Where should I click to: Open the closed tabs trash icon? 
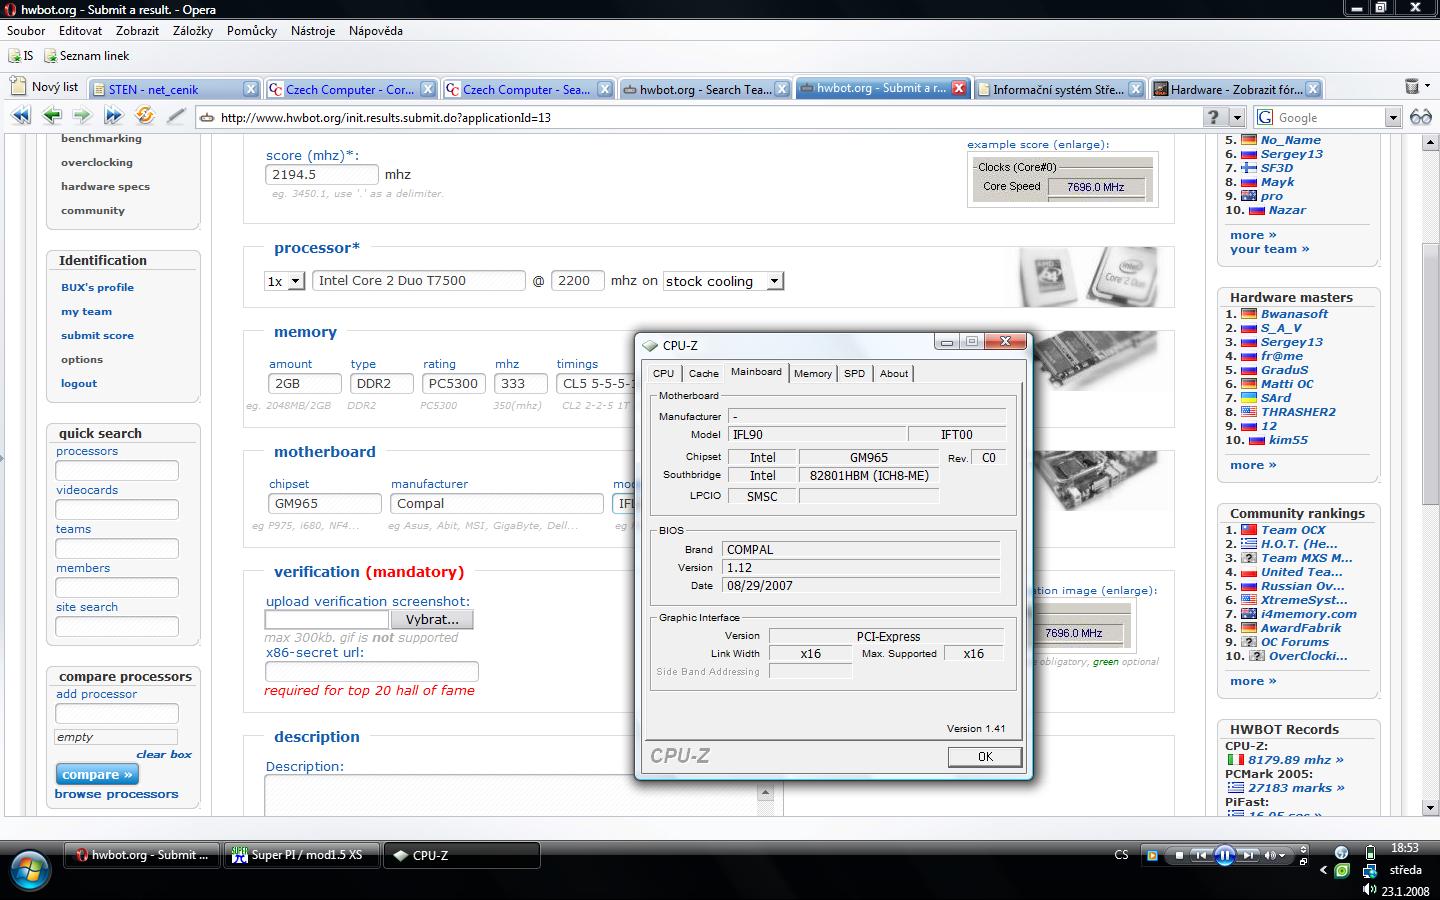1412,87
